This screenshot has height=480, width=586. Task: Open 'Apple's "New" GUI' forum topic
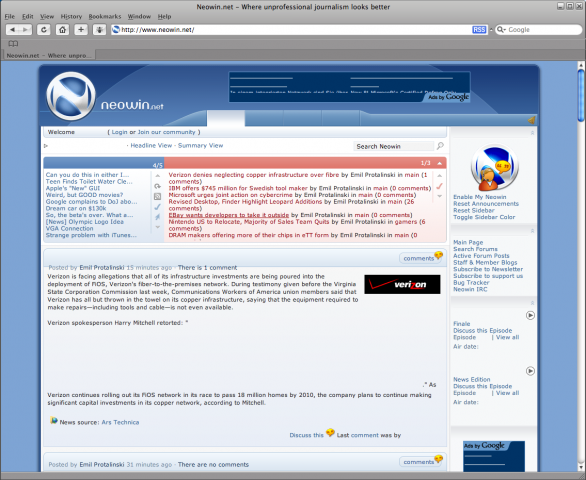tap(73, 188)
